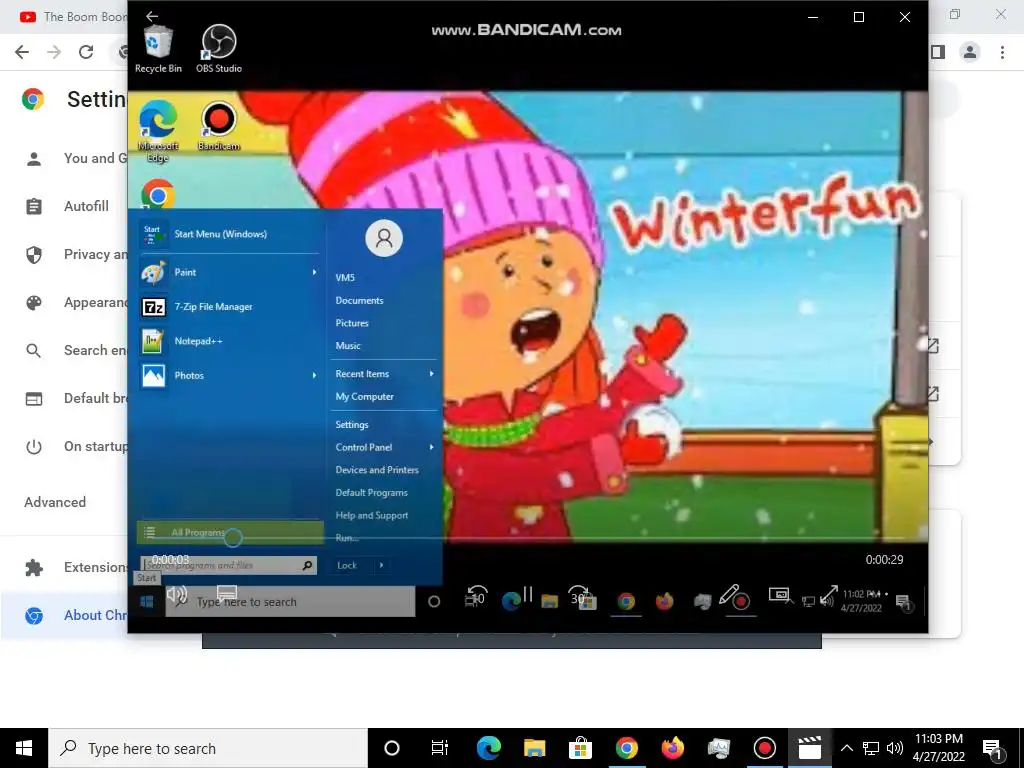Open File Explorer from taskbar
Image resolution: width=1024 pixels, height=768 pixels.
[534, 748]
